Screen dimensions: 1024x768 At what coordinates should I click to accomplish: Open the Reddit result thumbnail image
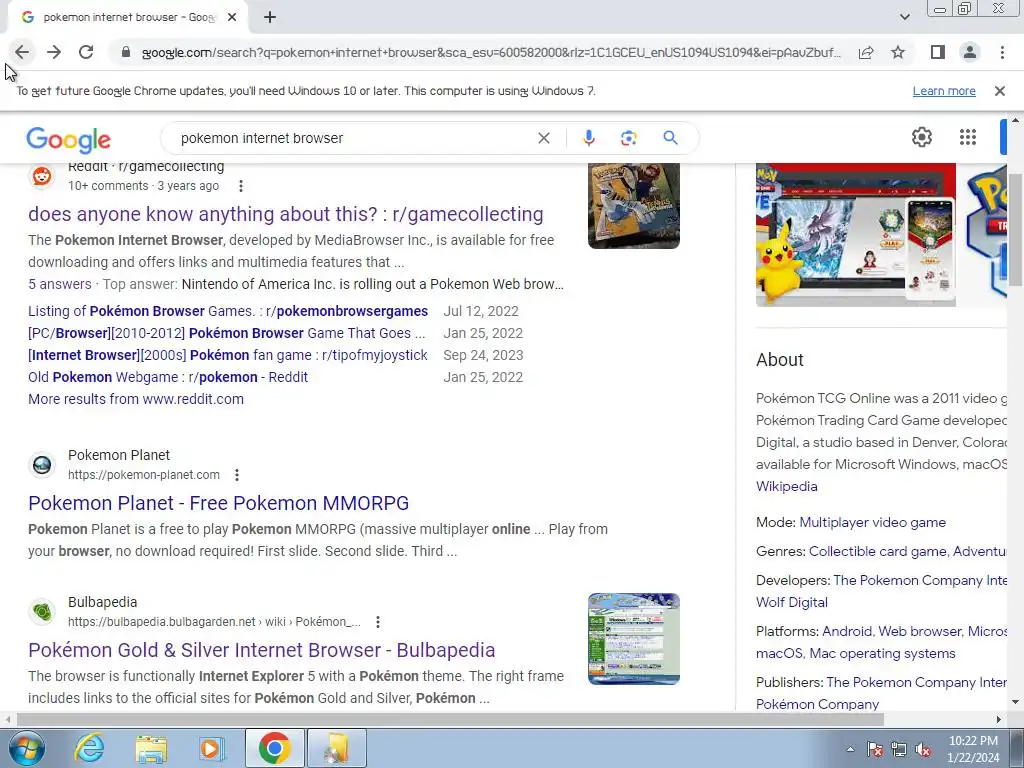tap(633, 206)
